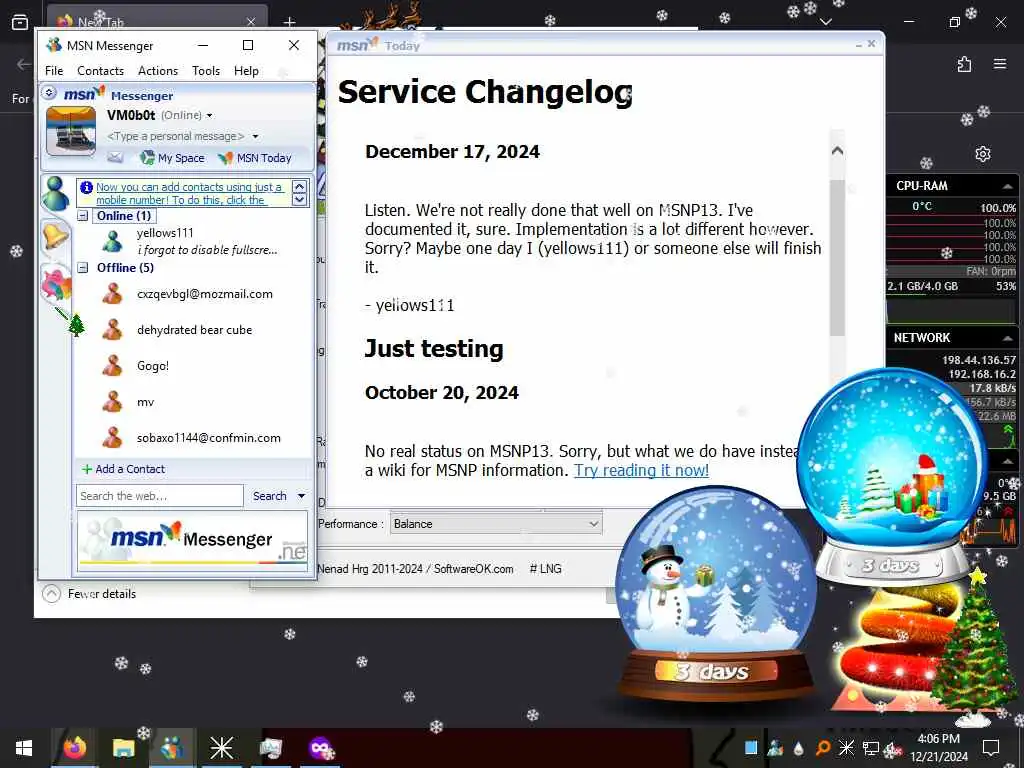
Task: Open the e-mail inbox envelope icon
Action: click(x=115, y=157)
